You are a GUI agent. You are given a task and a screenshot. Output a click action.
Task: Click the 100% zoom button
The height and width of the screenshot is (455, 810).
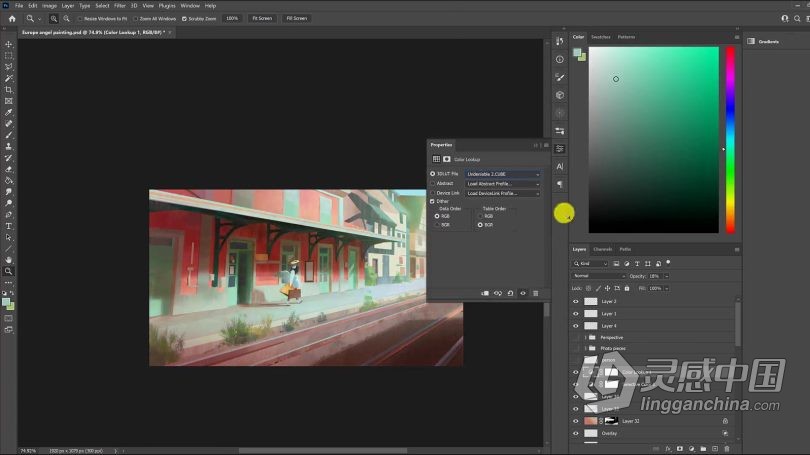point(232,19)
